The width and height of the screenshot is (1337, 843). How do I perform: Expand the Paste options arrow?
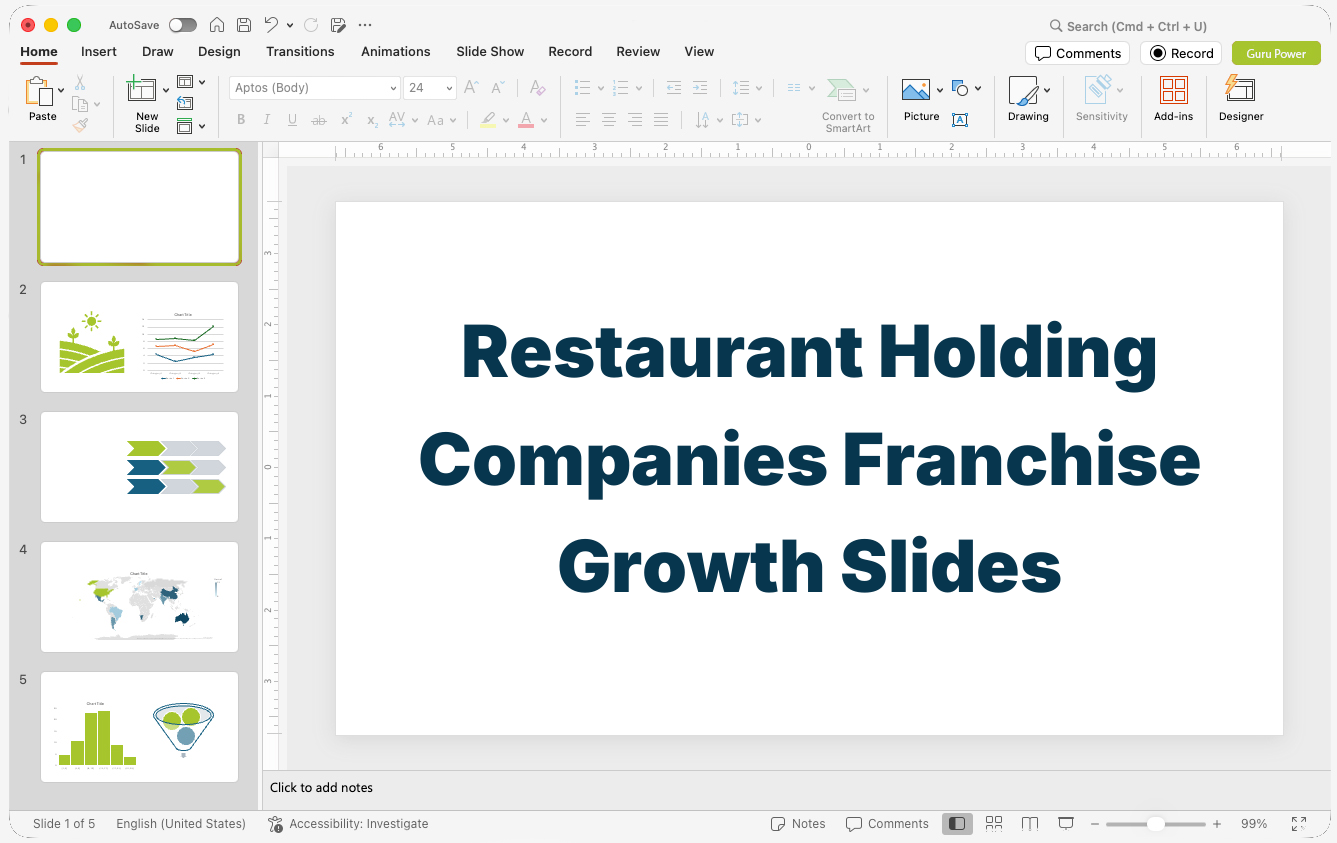pos(61,91)
